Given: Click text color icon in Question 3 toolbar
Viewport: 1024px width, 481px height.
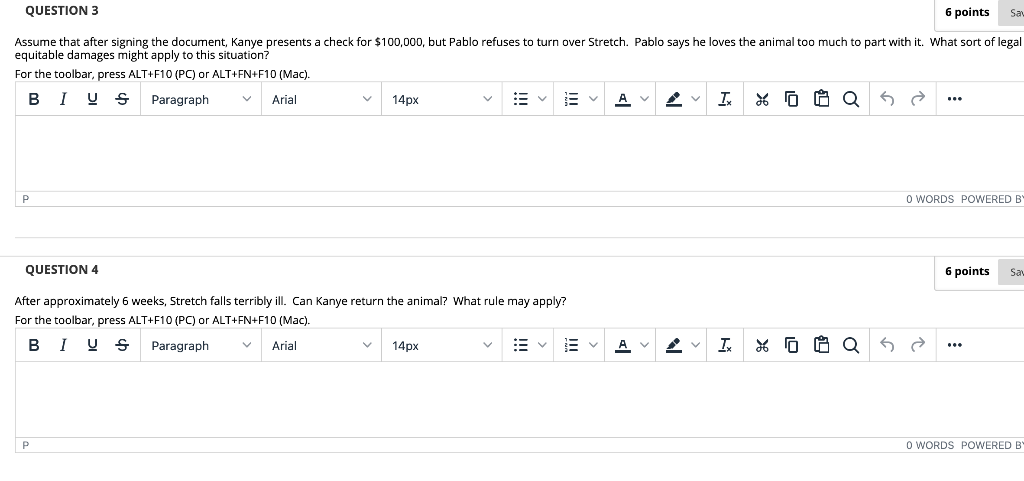Looking at the screenshot, I should [623, 99].
